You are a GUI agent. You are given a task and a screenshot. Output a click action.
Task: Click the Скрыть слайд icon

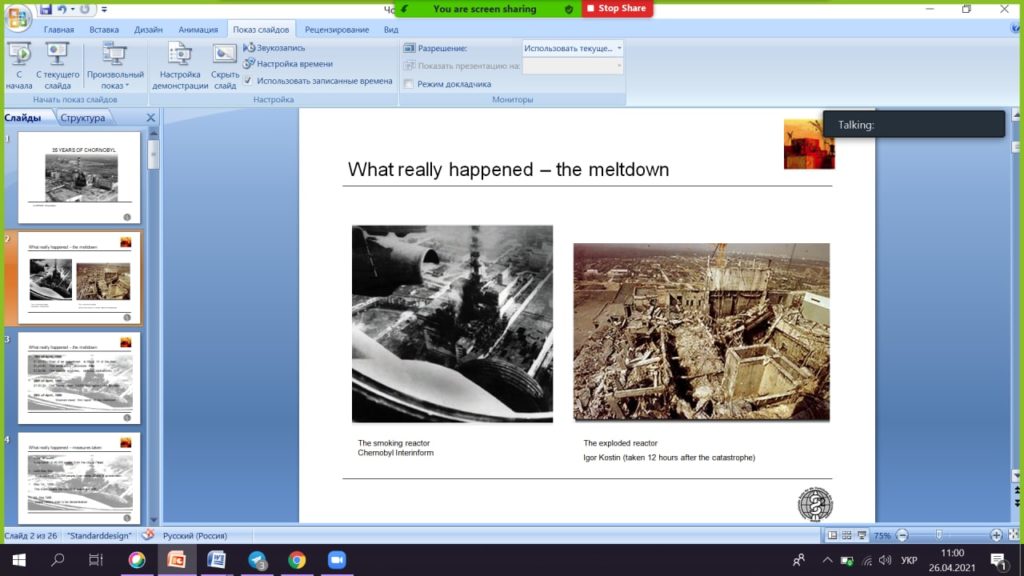click(x=225, y=65)
